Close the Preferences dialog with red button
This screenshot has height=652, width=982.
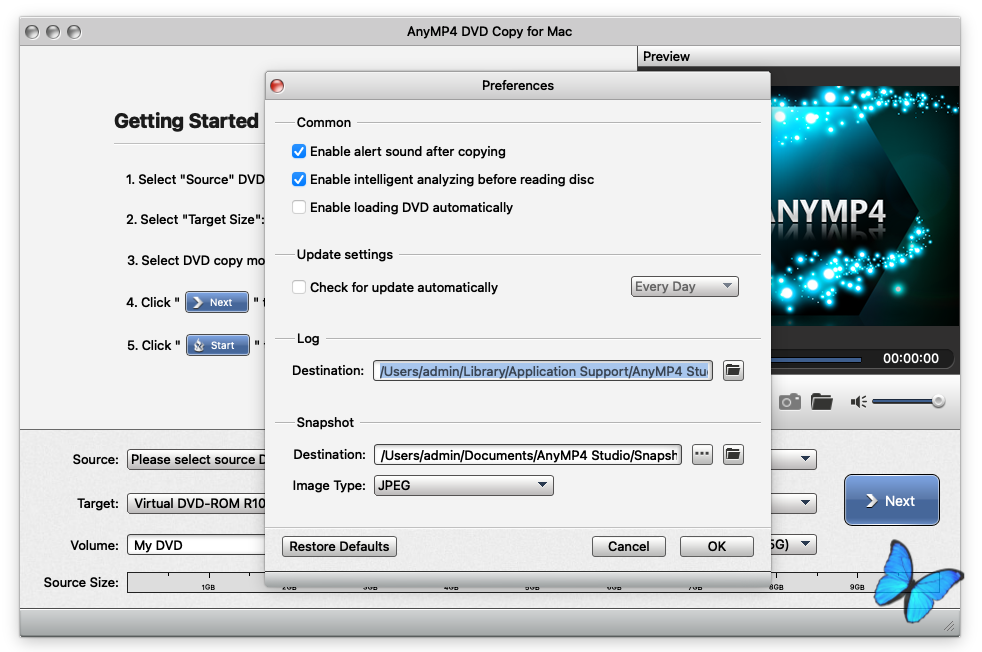click(x=278, y=86)
